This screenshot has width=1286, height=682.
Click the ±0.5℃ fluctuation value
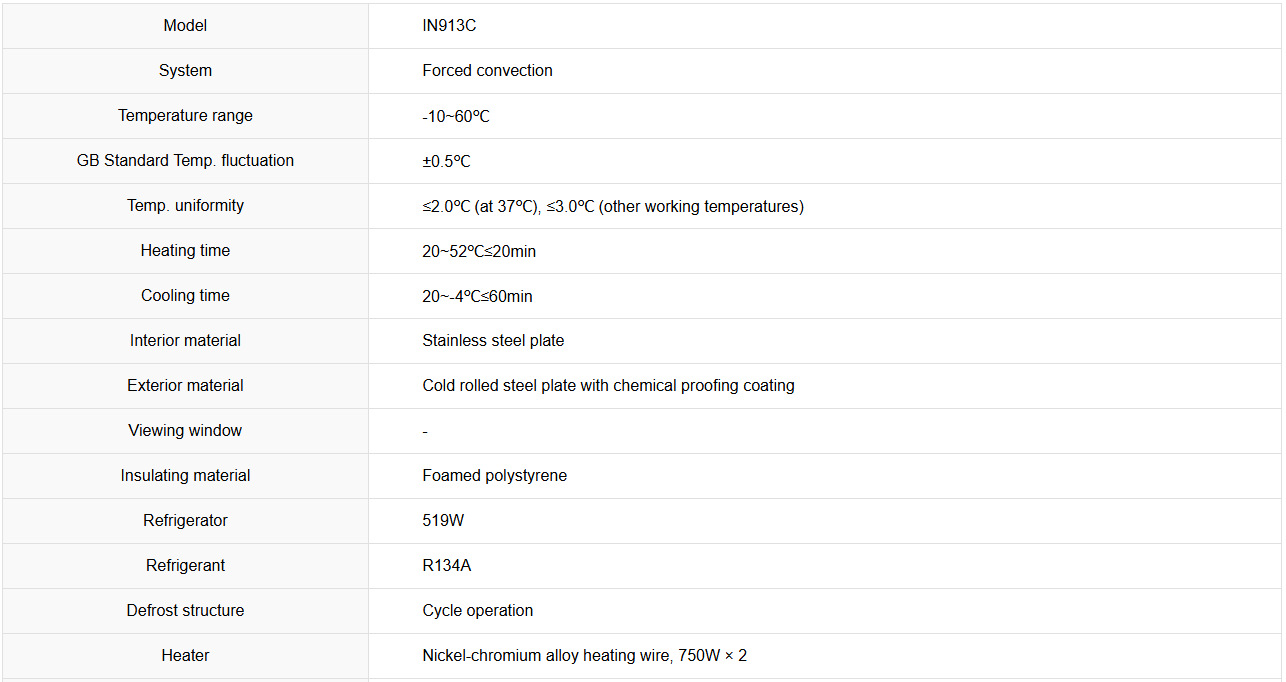coord(446,161)
